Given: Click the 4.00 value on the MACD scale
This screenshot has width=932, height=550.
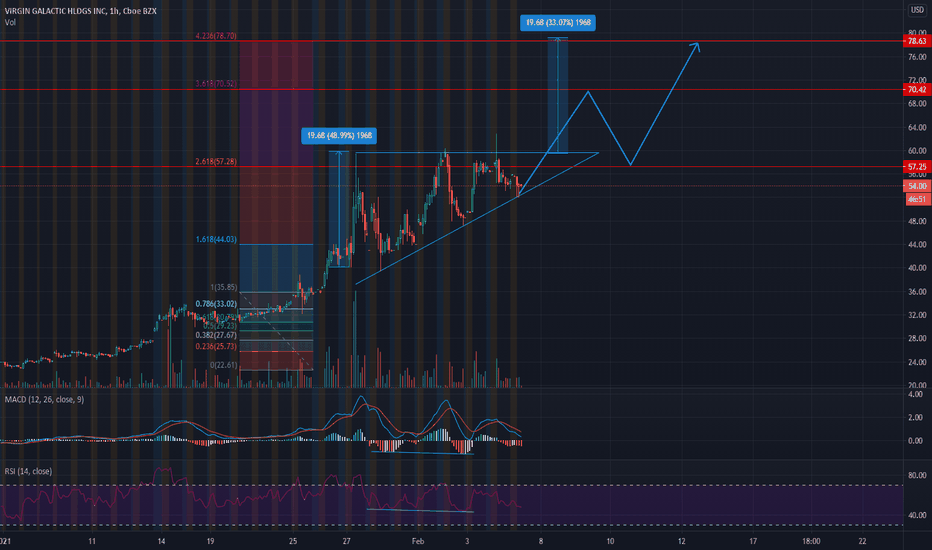Looking at the screenshot, I should click(x=916, y=394).
